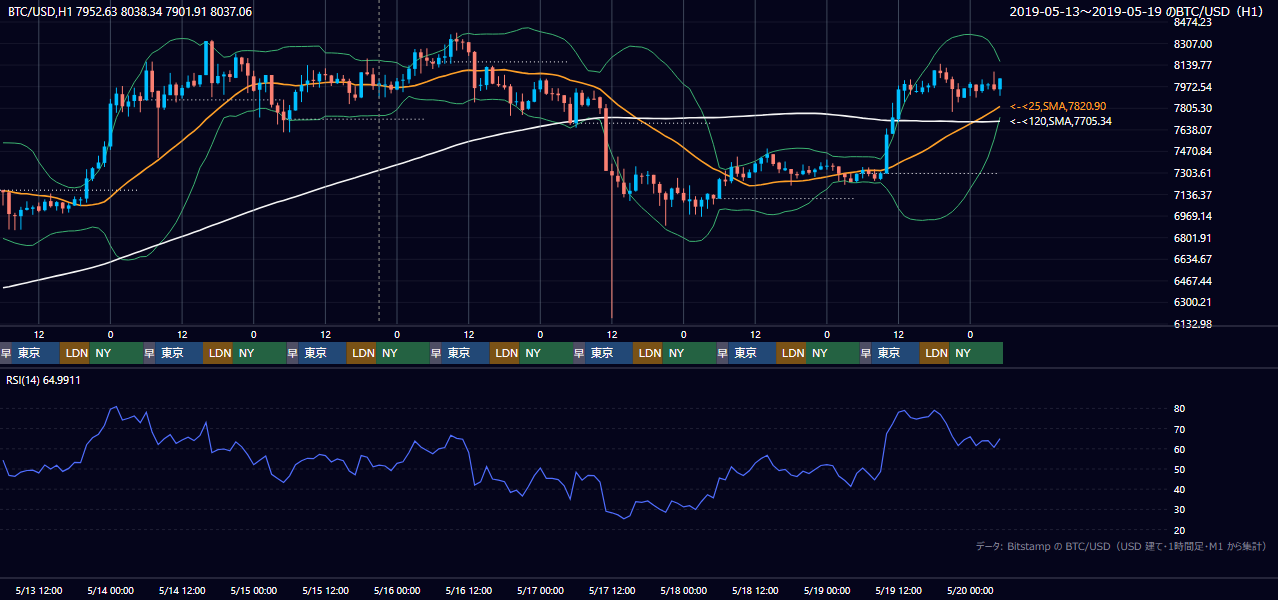Image resolution: width=1278 pixels, height=600 pixels.
Task: Select the 5/15 00:00 date label
Action: [253, 591]
